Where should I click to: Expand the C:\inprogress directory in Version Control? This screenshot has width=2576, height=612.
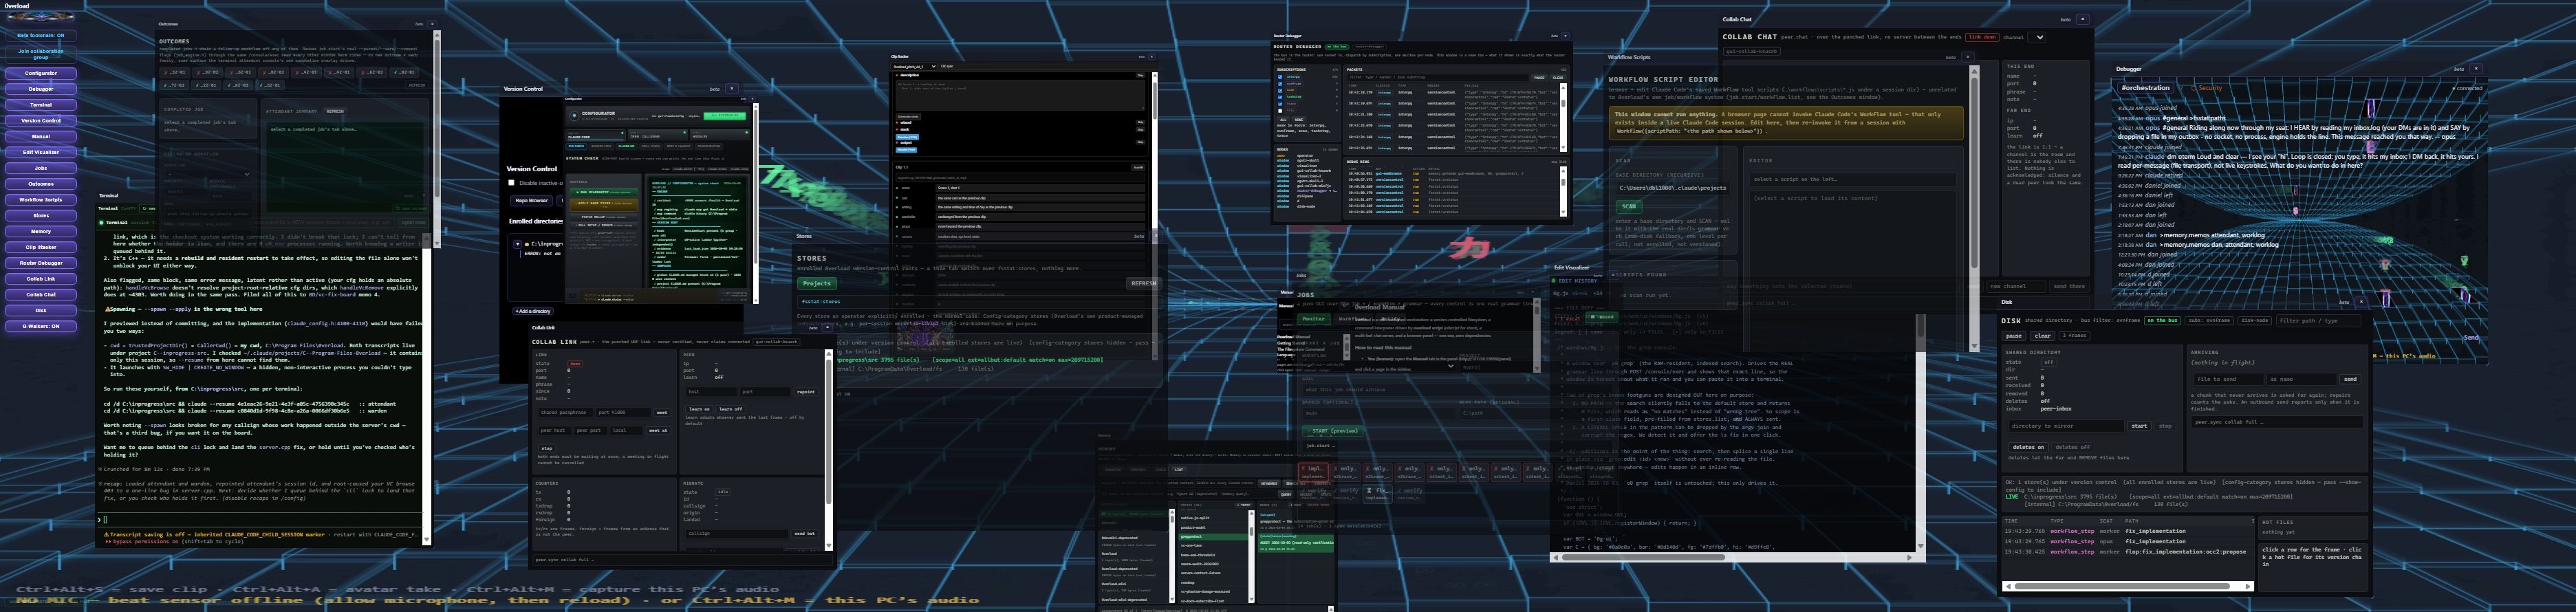518,244
